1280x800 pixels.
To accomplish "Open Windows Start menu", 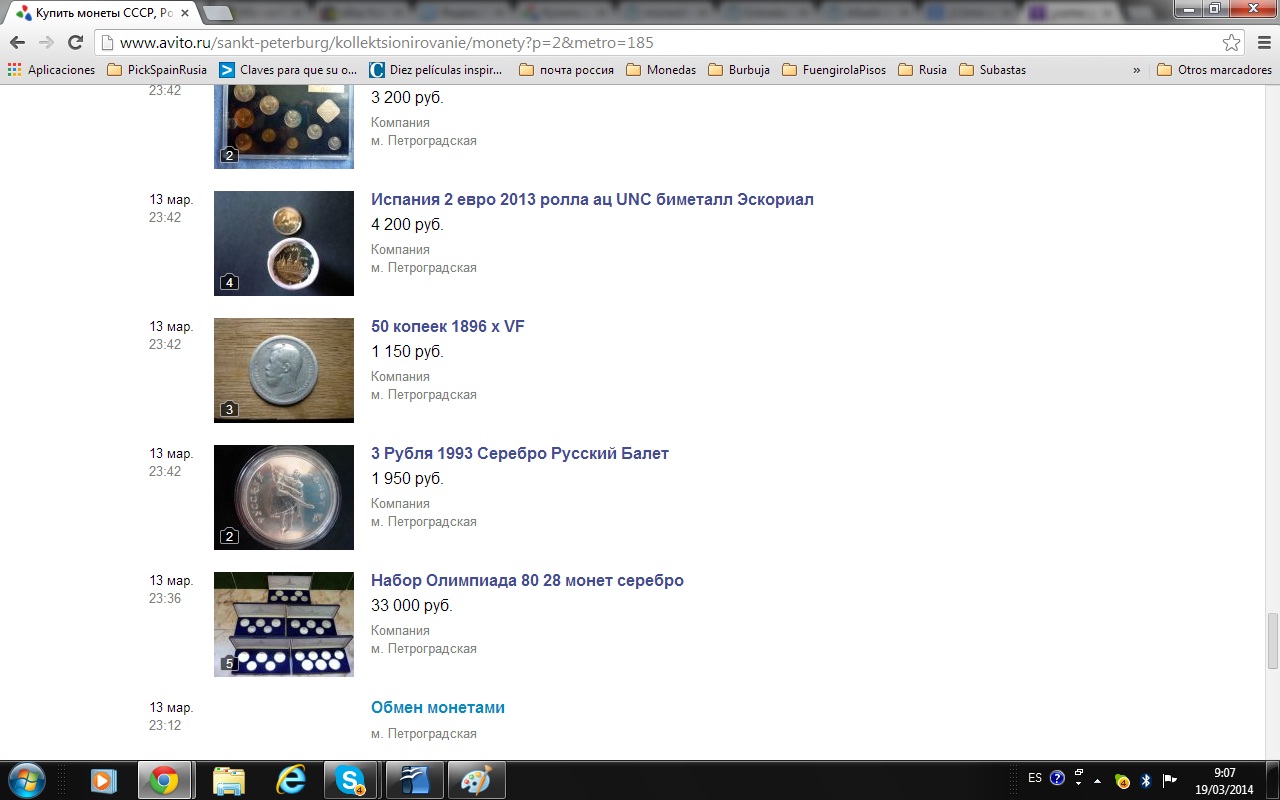I will pos(26,780).
